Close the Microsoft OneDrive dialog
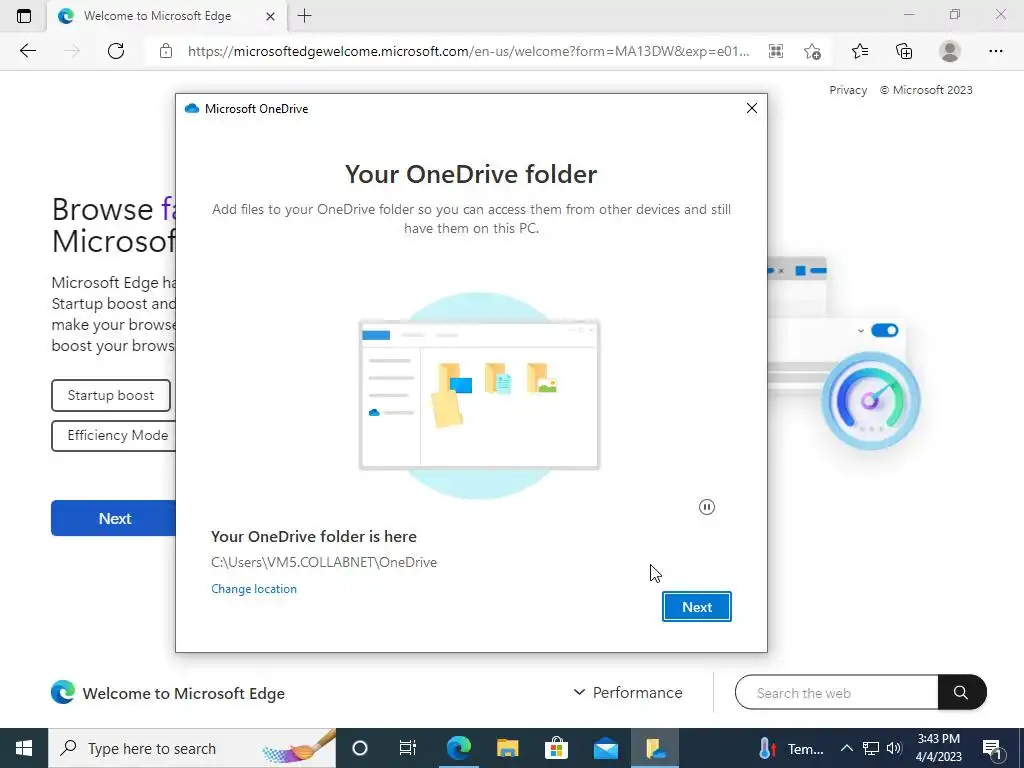 click(x=752, y=108)
